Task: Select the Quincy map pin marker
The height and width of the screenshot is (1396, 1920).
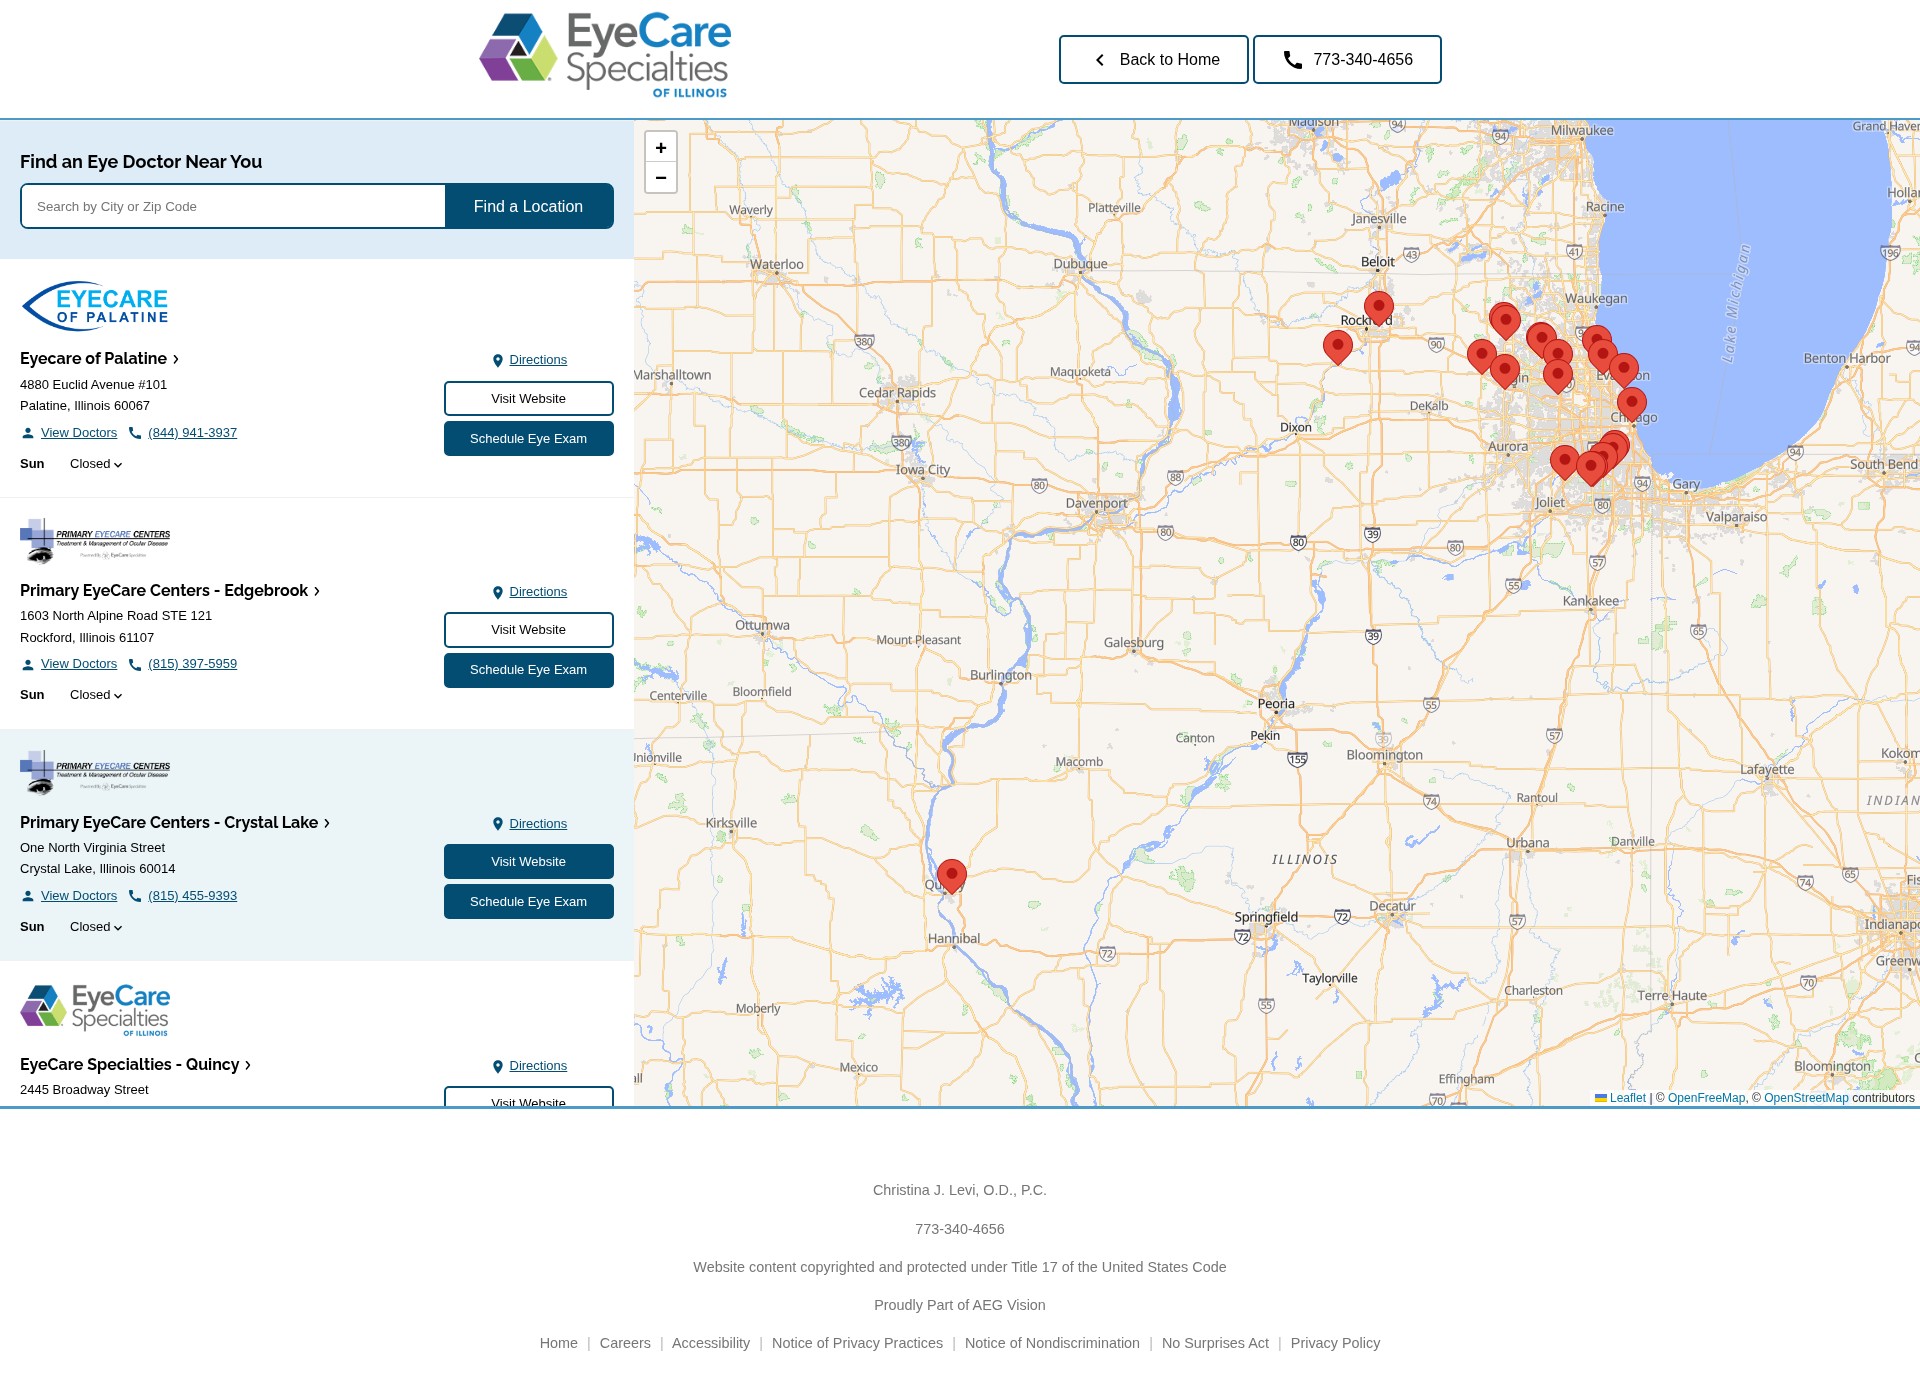Action: click(x=952, y=875)
